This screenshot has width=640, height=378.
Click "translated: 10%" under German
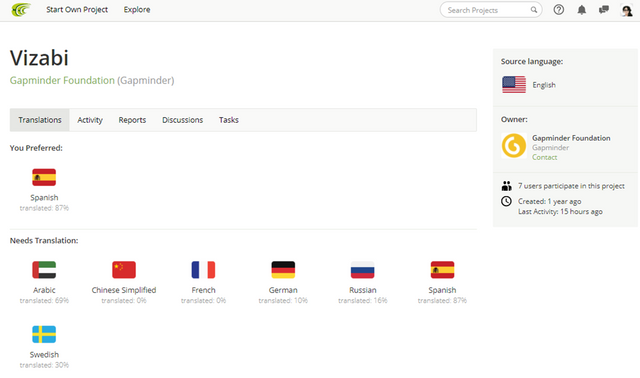[283, 301]
